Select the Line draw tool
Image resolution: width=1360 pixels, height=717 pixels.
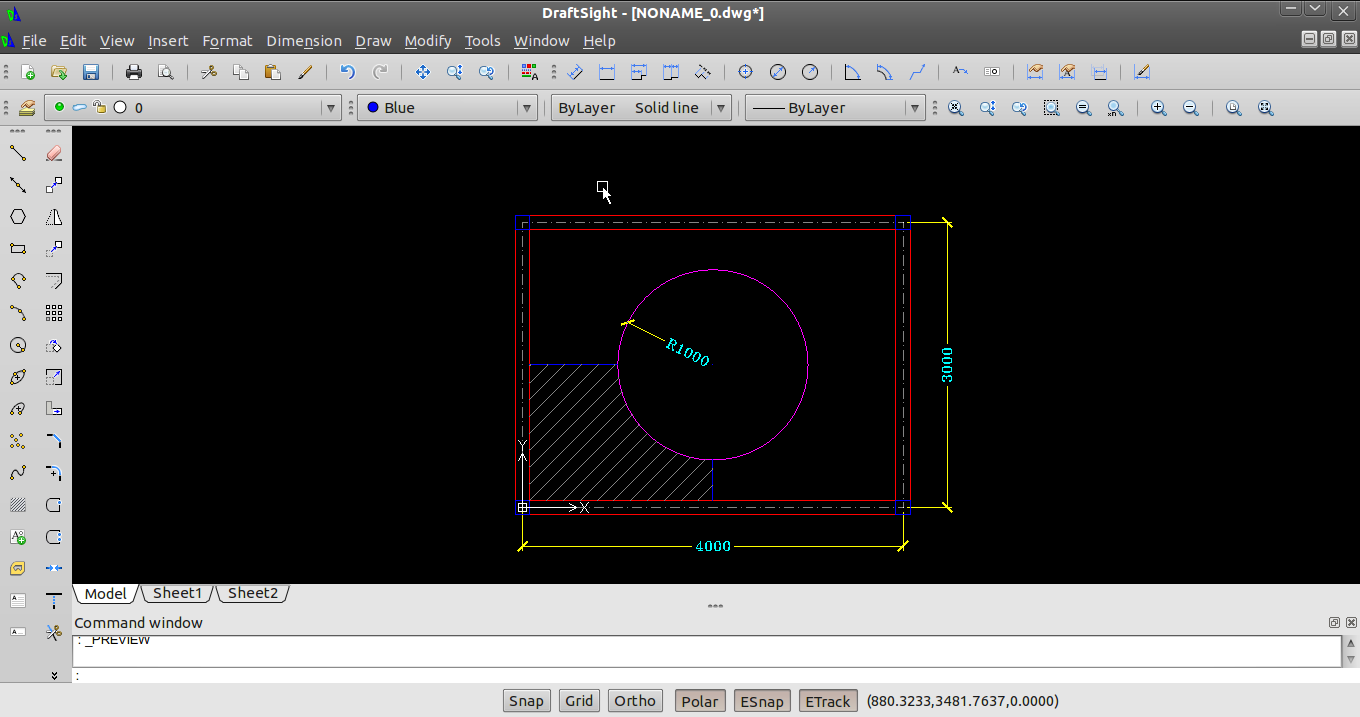[18, 153]
